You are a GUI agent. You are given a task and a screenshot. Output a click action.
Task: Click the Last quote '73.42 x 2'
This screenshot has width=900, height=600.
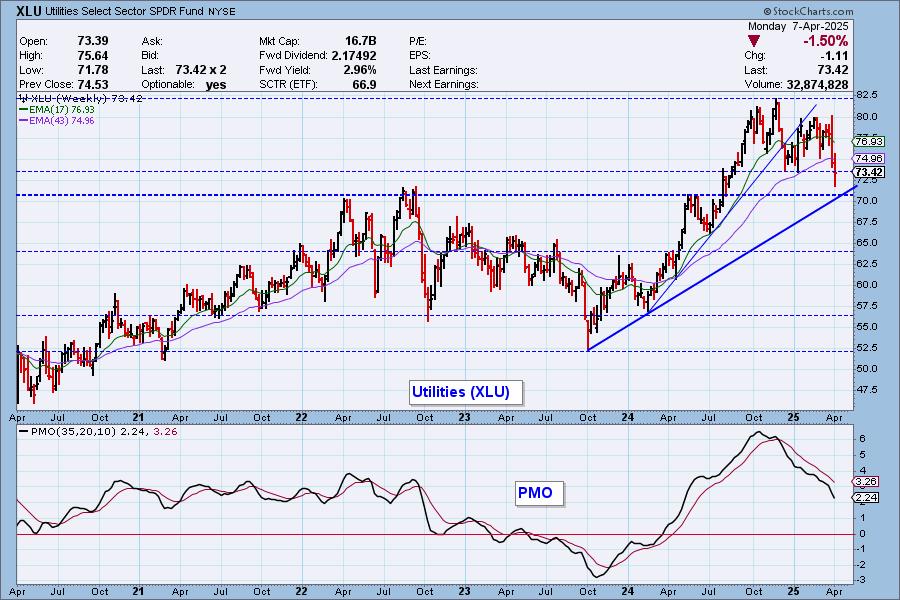click(201, 70)
